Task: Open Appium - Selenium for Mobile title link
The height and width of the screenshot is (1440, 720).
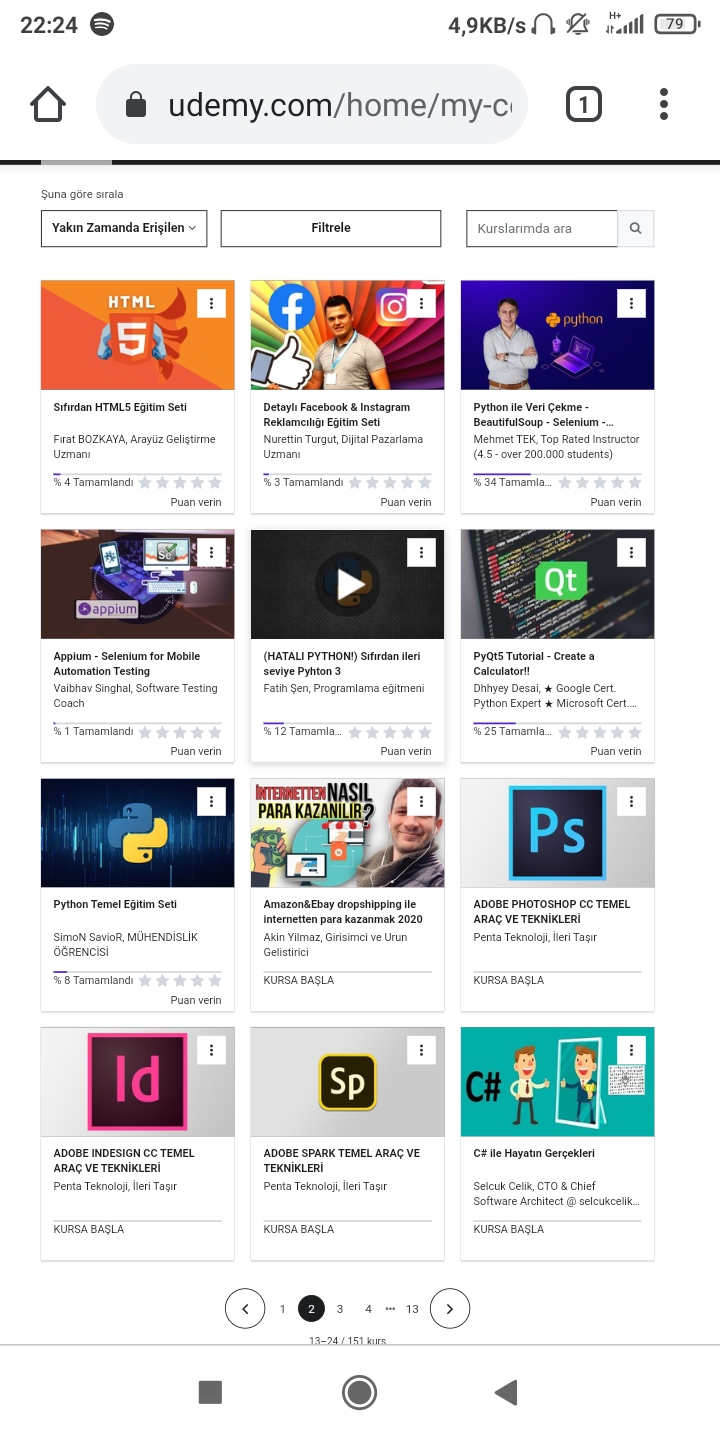Action: pyautogui.click(x=127, y=664)
